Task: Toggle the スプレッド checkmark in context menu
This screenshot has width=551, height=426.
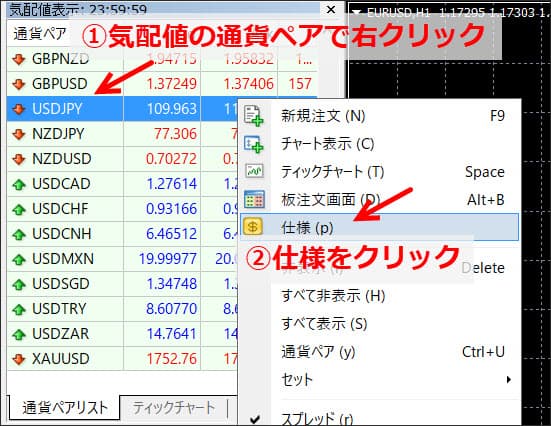Action: pyautogui.click(x=255, y=419)
